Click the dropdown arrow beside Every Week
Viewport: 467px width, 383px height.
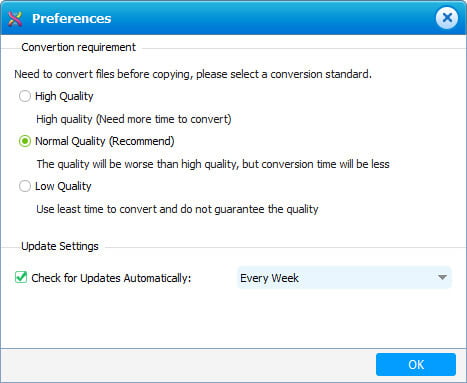click(442, 278)
